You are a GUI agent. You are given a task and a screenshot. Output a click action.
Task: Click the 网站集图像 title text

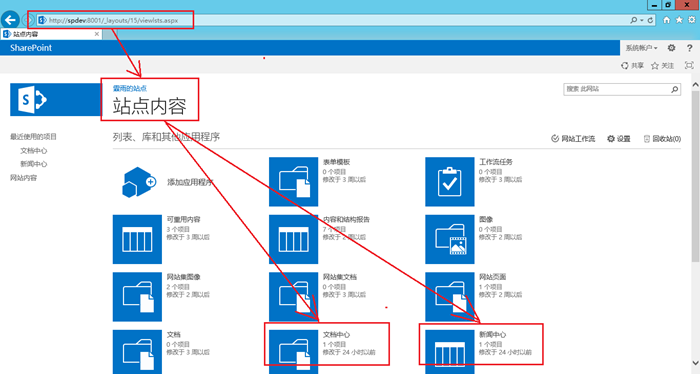[183, 277]
